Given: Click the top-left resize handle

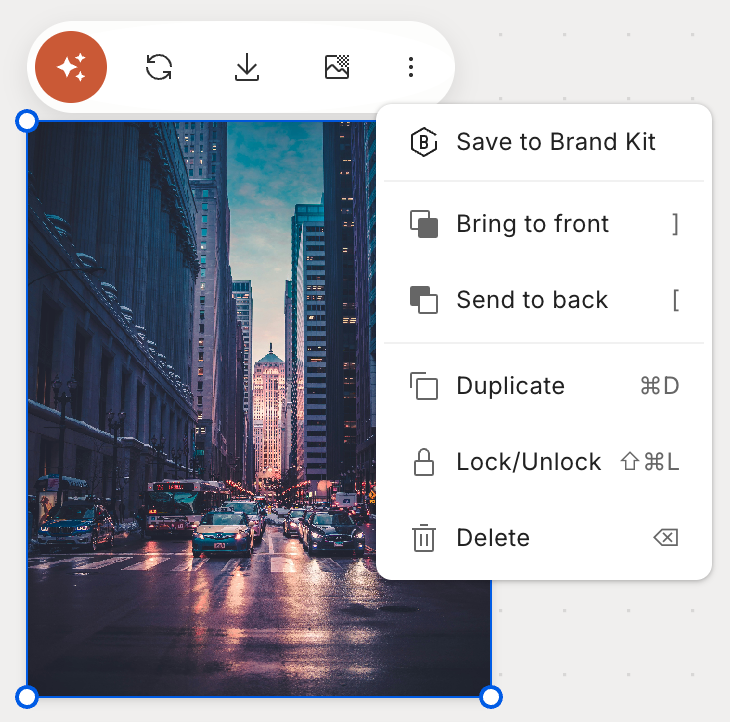Looking at the screenshot, I should click(27, 121).
